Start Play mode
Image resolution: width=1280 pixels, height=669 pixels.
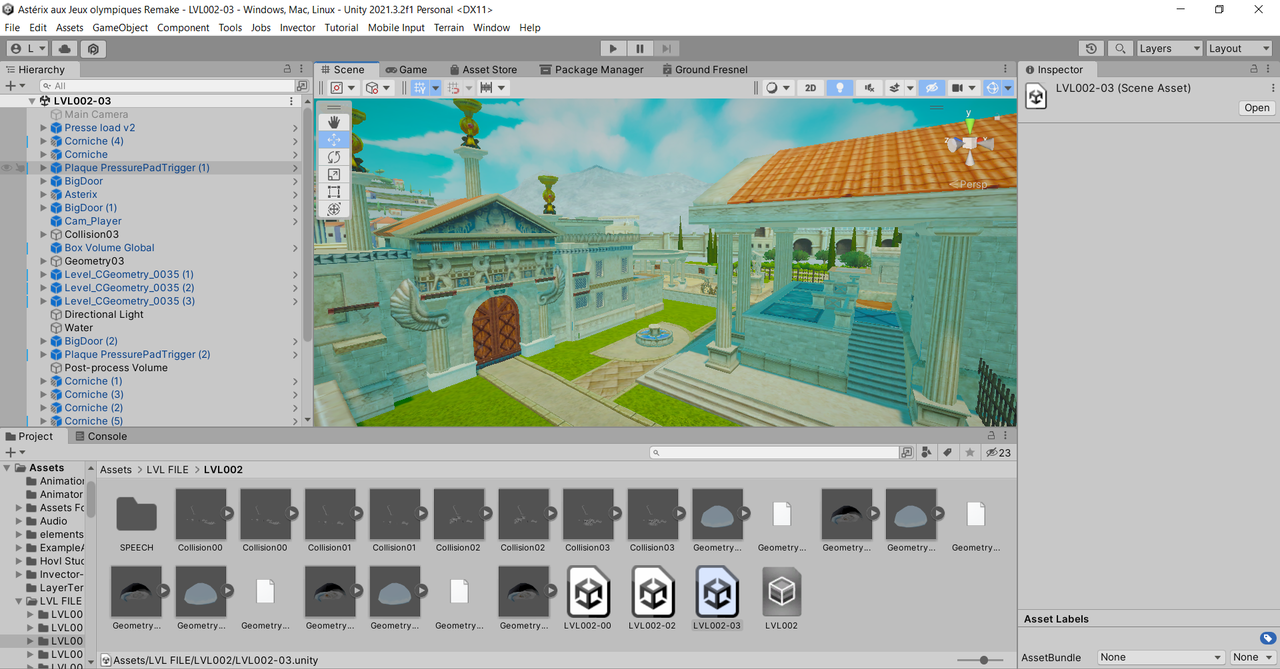(x=613, y=48)
